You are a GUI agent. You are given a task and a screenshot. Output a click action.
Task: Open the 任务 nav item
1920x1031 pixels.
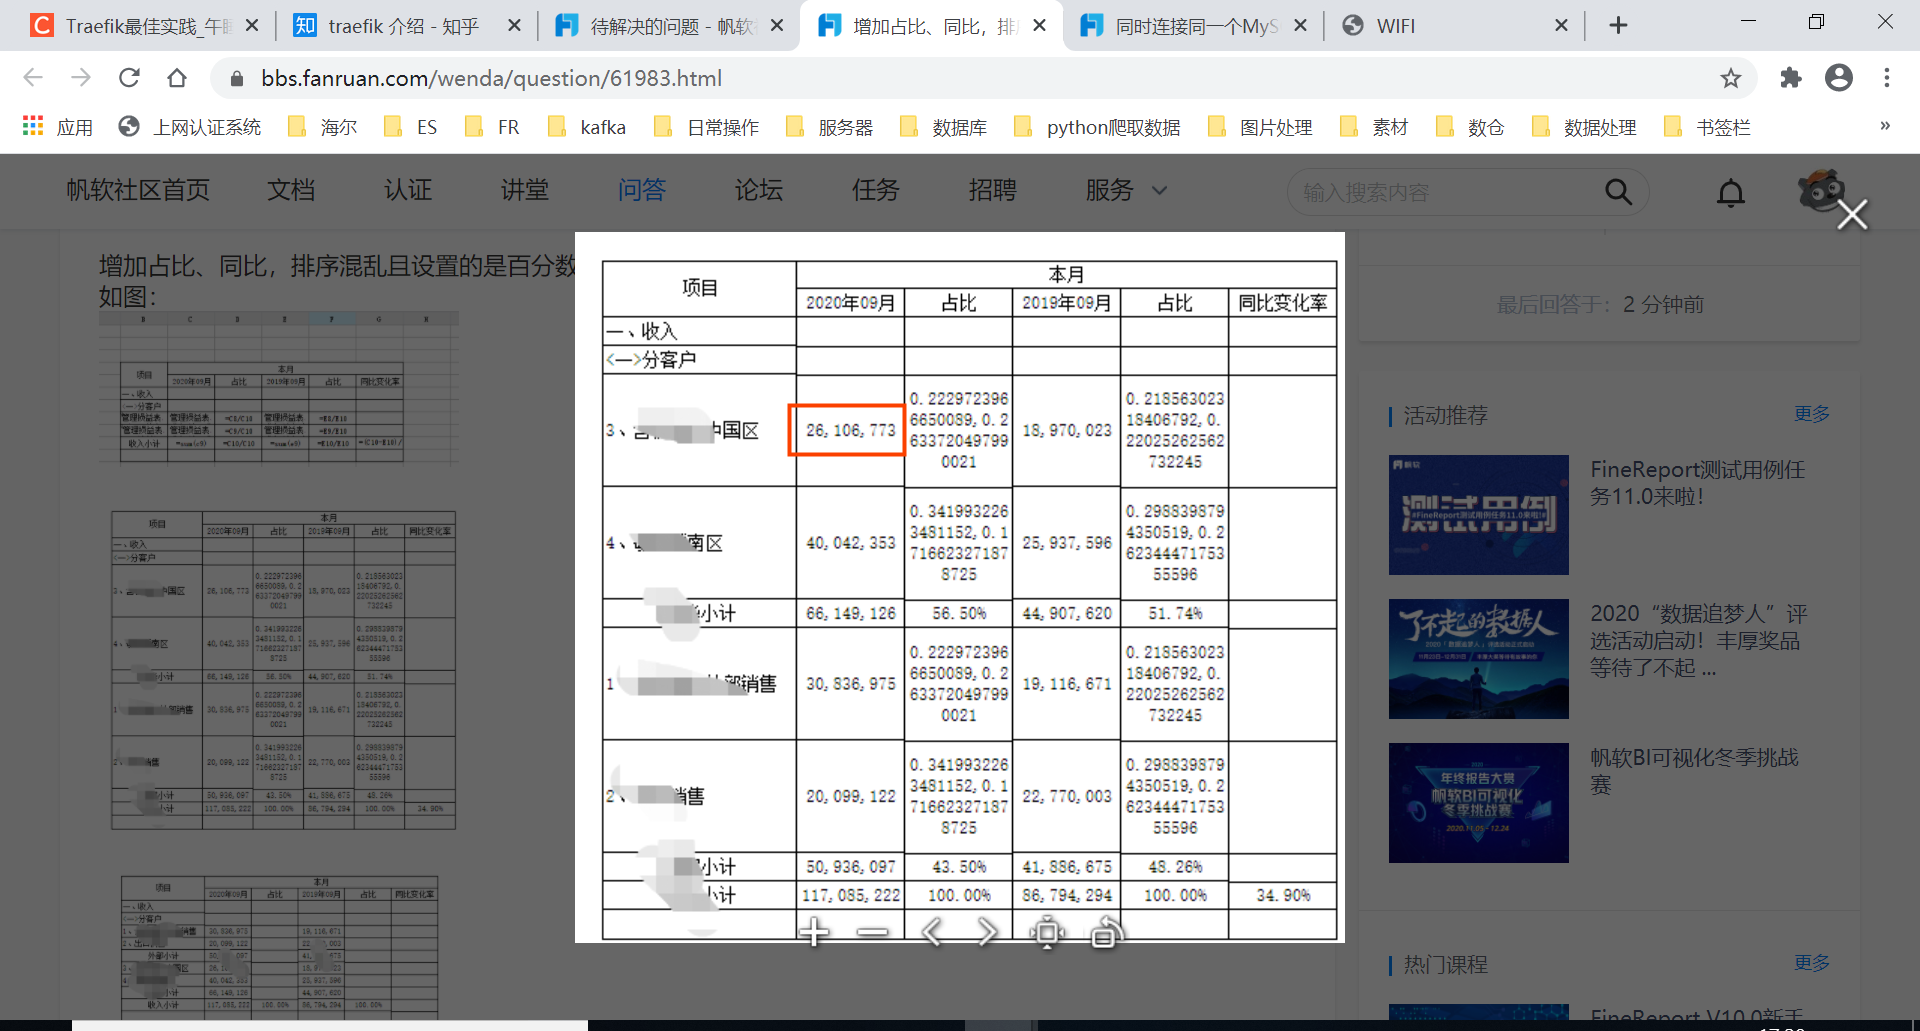pos(876,190)
